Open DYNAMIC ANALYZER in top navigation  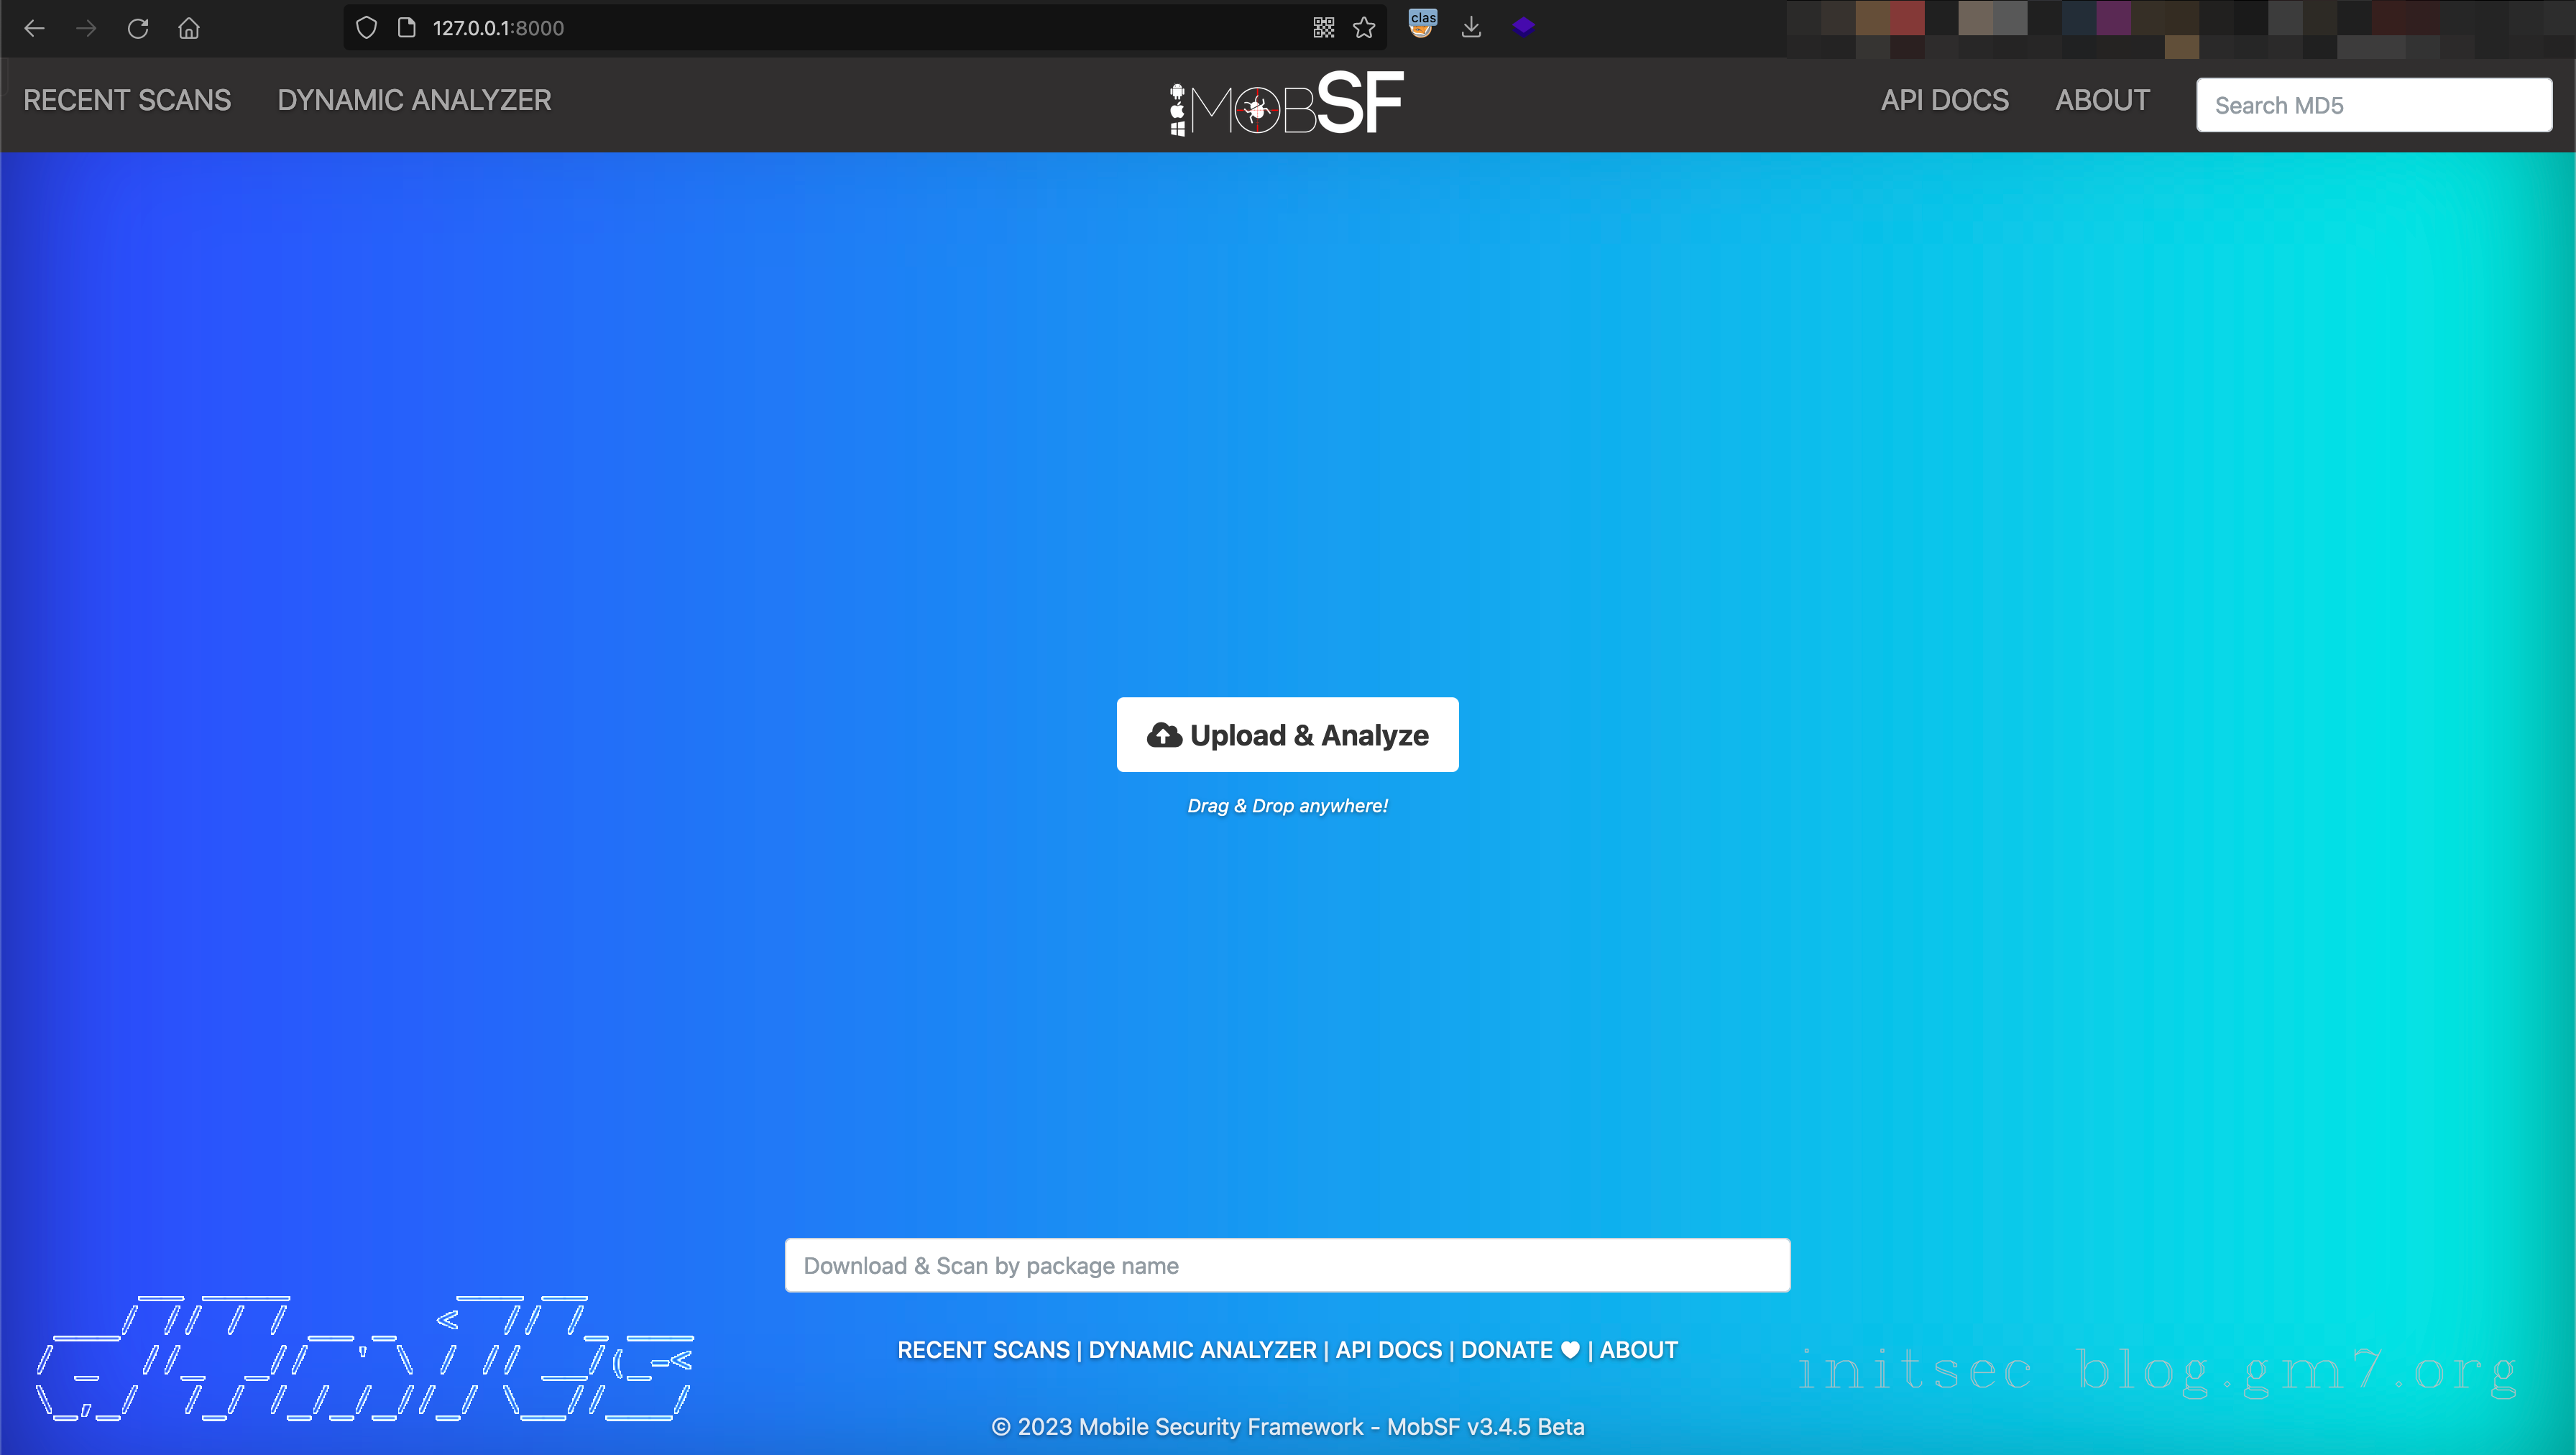point(414,100)
